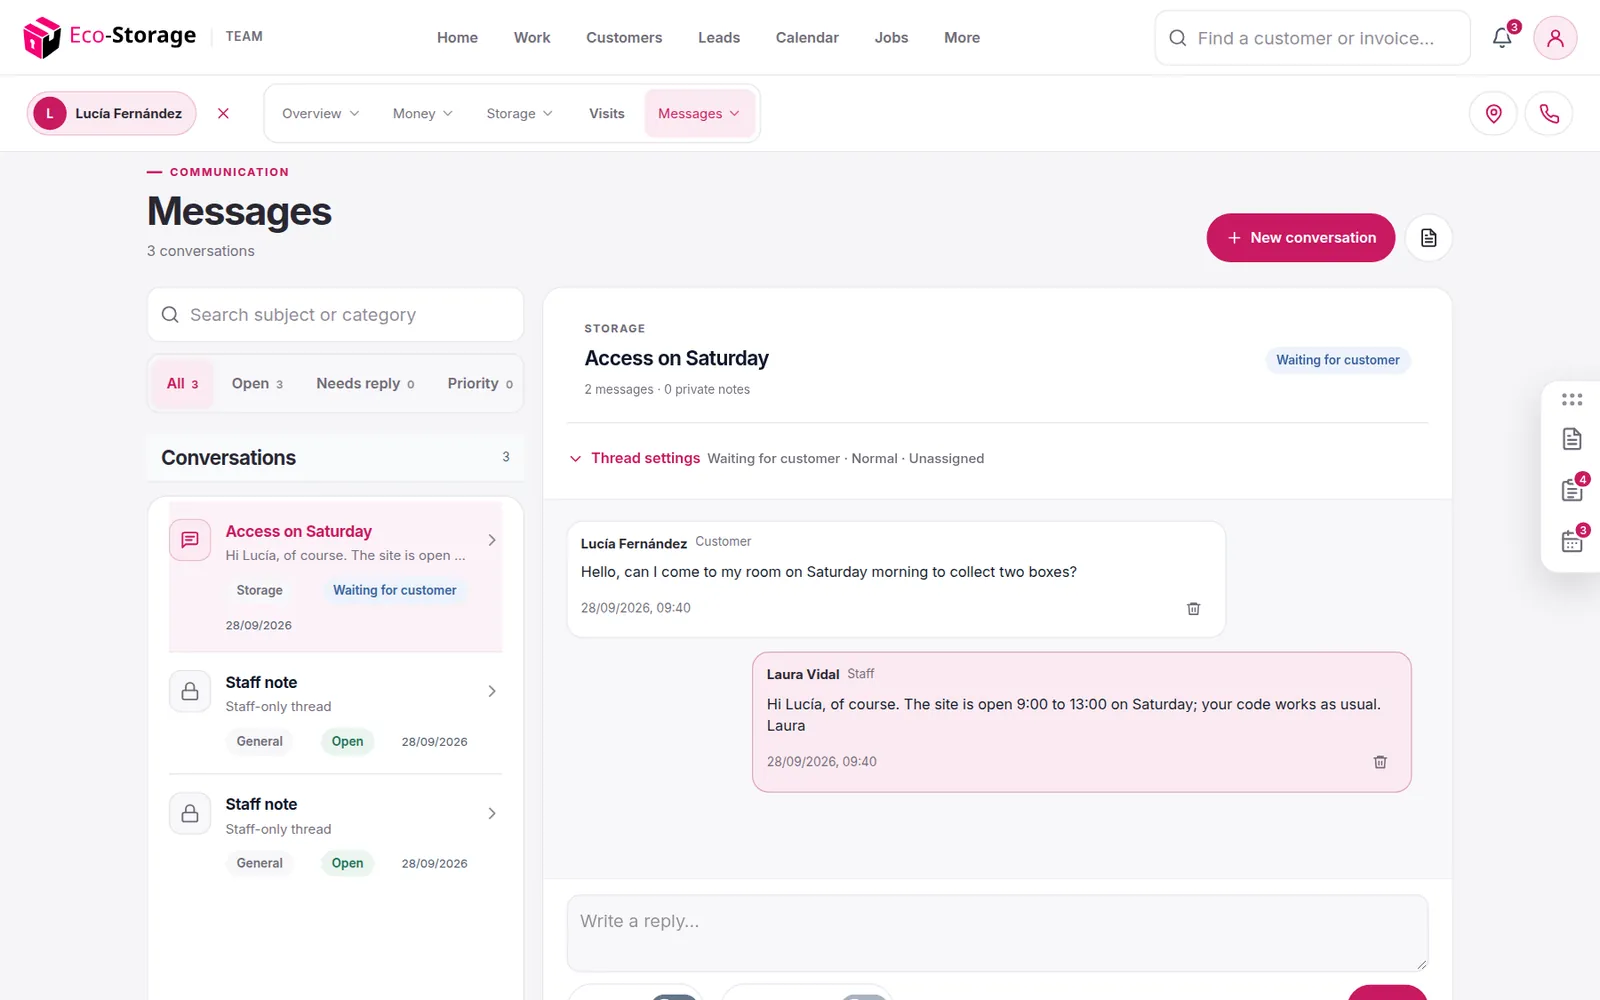The image size is (1600, 1000).
Task: Show All conversations filter
Action: pyautogui.click(x=182, y=384)
